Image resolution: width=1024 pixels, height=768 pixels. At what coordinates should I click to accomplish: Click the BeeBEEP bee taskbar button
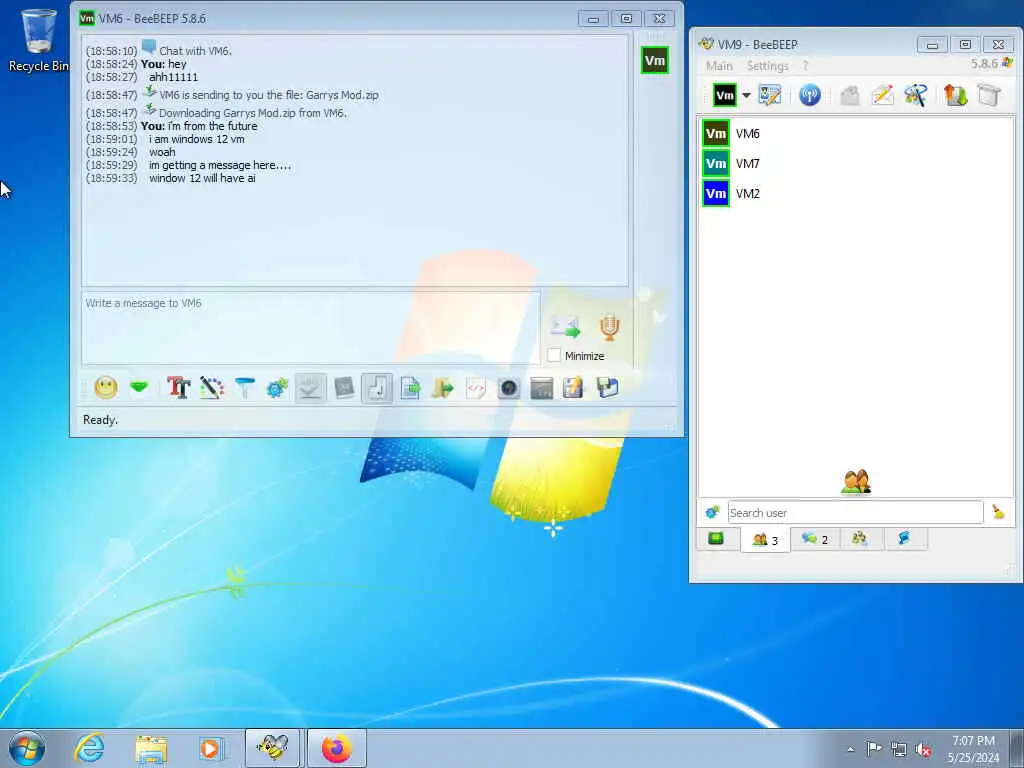coord(272,748)
